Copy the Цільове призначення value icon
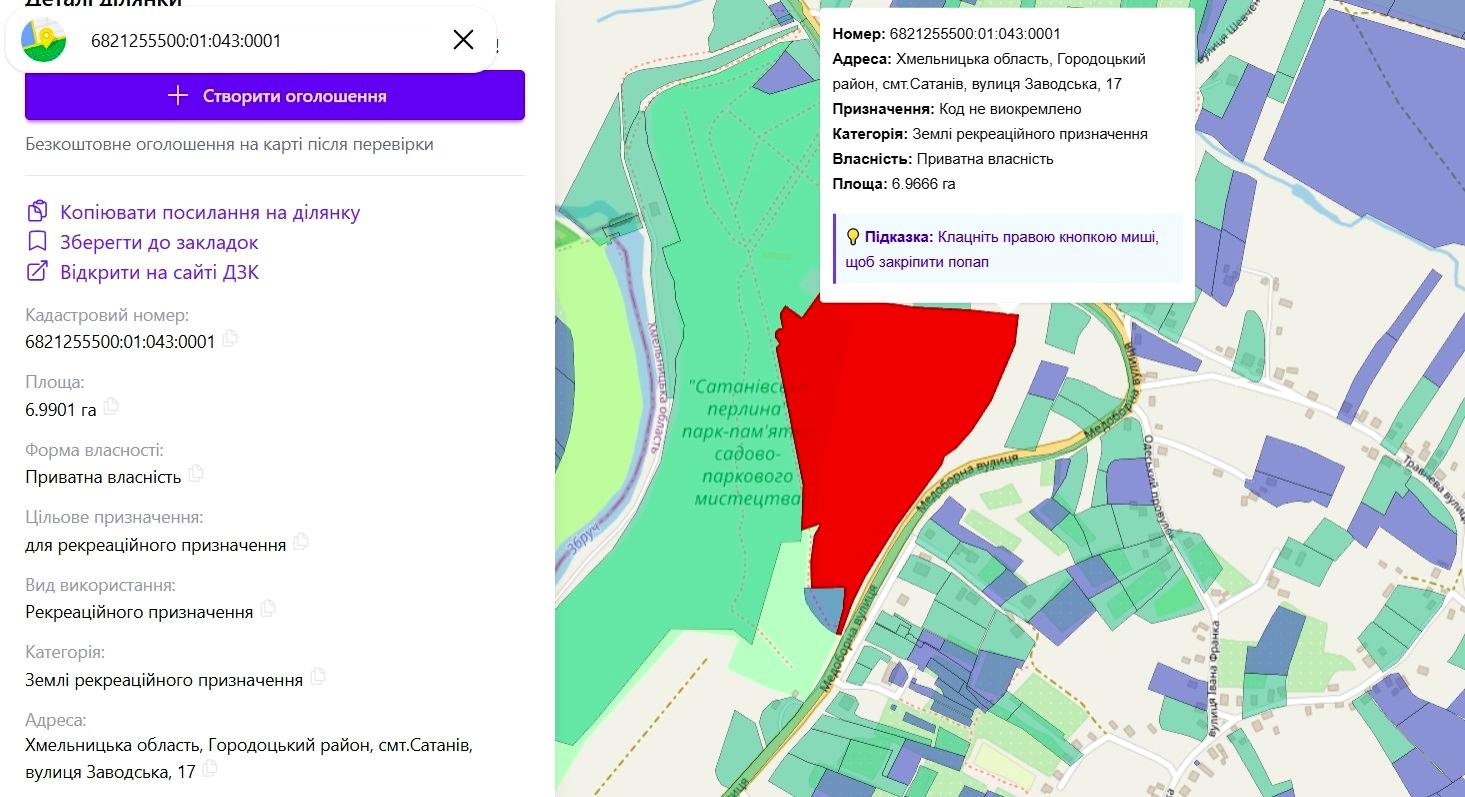Viewport: 1465px width, 797px height. click(x=301, y=542)
